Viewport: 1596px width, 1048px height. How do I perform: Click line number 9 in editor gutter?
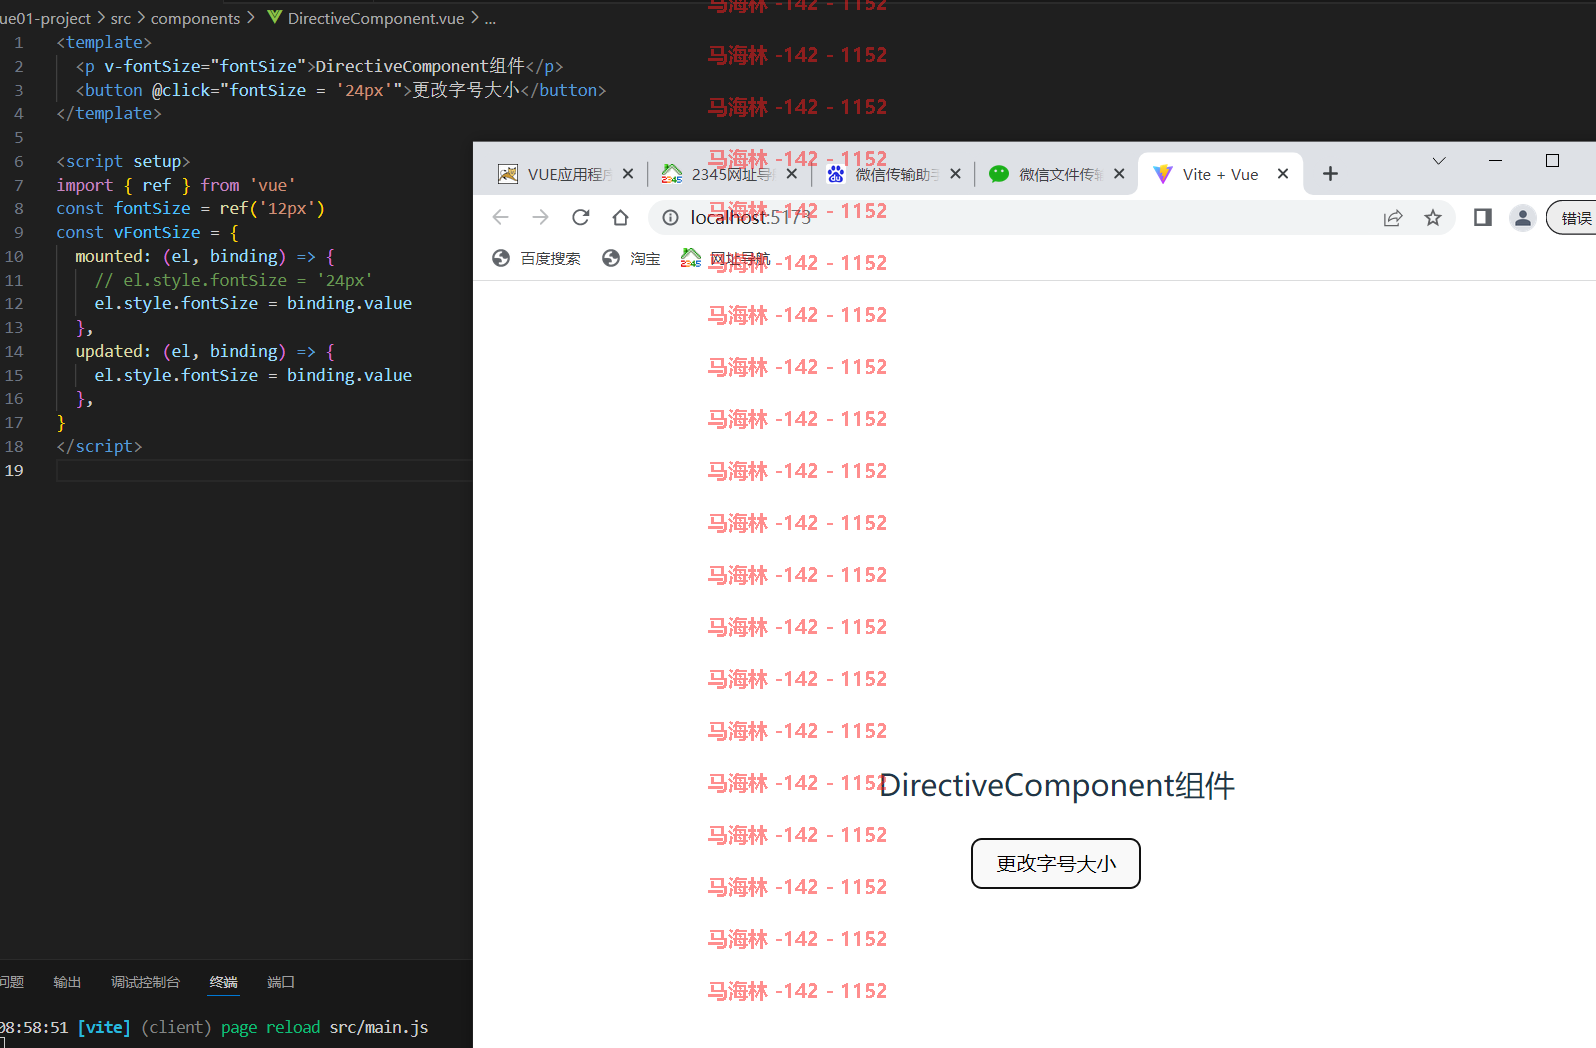click(x=18, y=232)
